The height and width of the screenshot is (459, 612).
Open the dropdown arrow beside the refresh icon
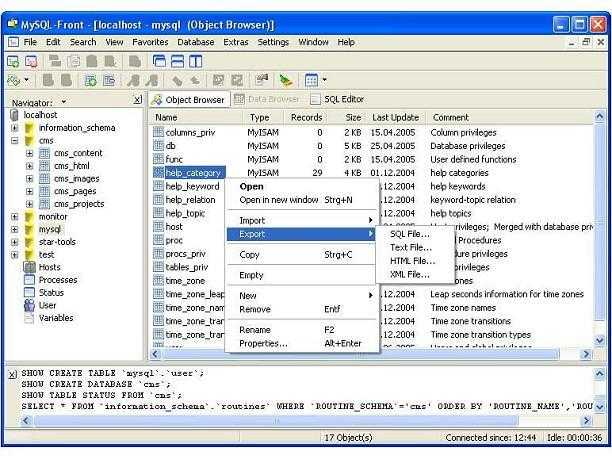click(27, 80)
